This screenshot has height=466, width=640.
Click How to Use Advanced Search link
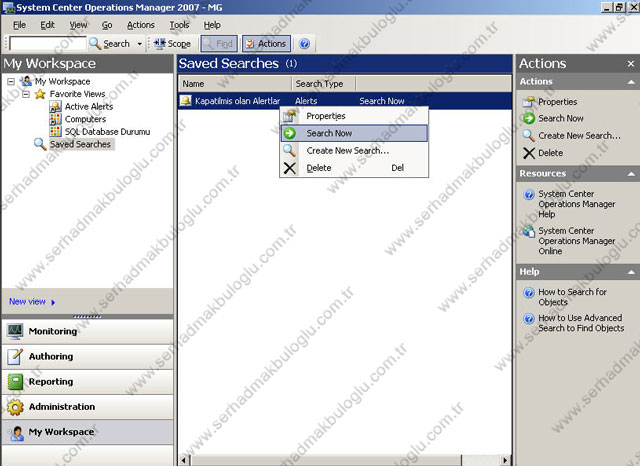[581, 323]
